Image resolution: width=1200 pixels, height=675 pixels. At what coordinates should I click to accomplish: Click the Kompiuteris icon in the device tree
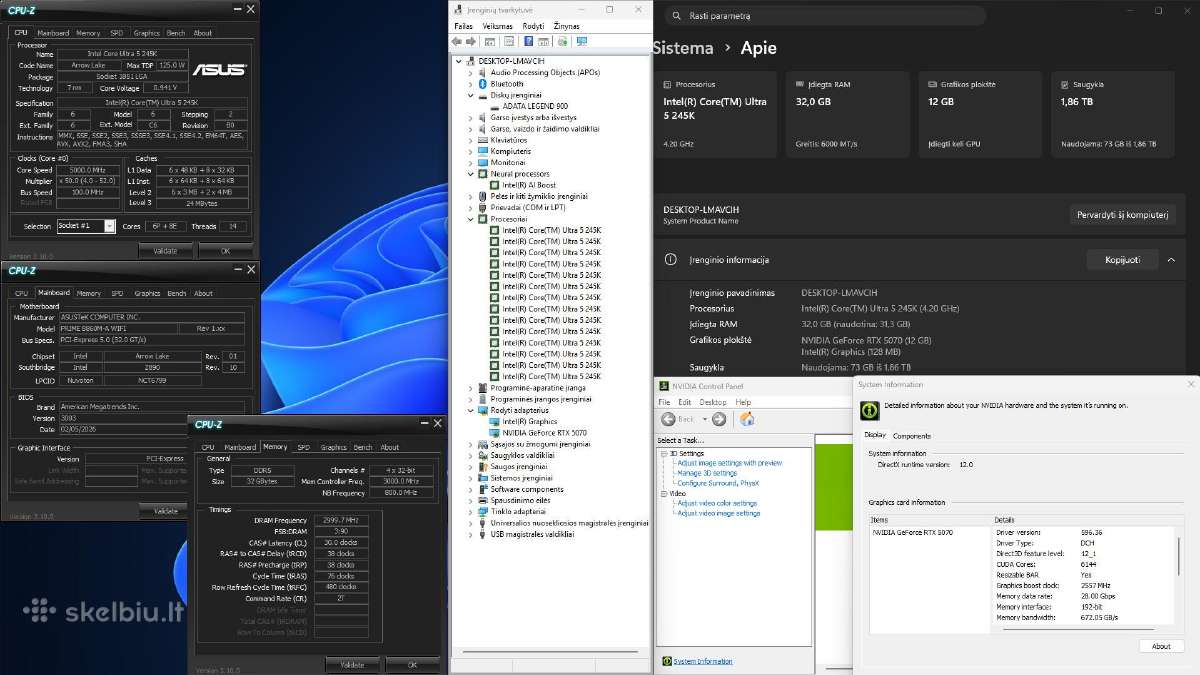pyautogui.click(x=484, y=151)
